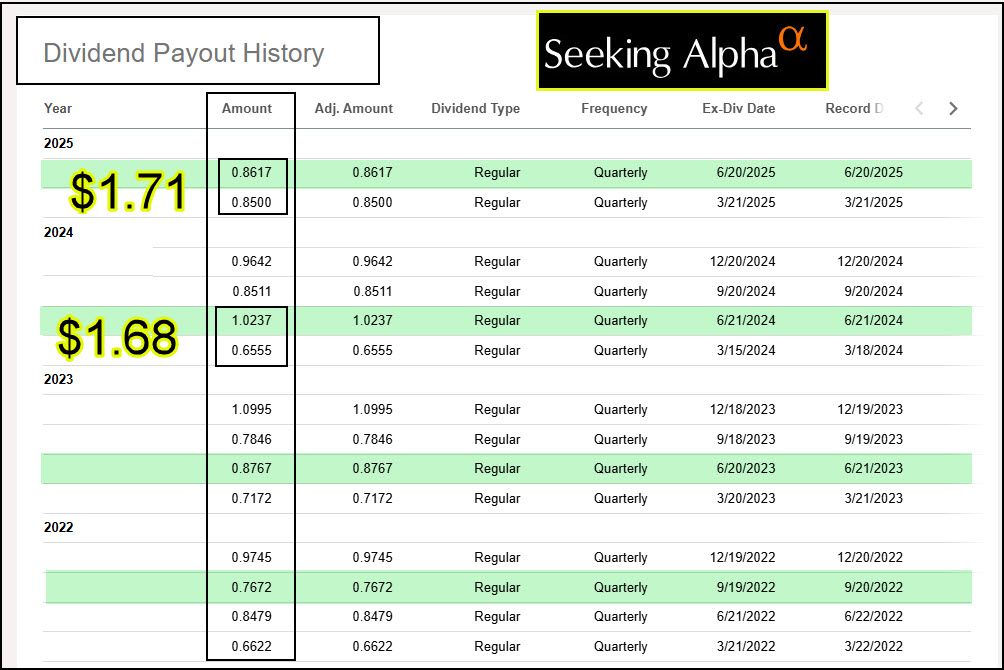Collapse the 2024 year group
1004x670 pixels.
point(59,233)
